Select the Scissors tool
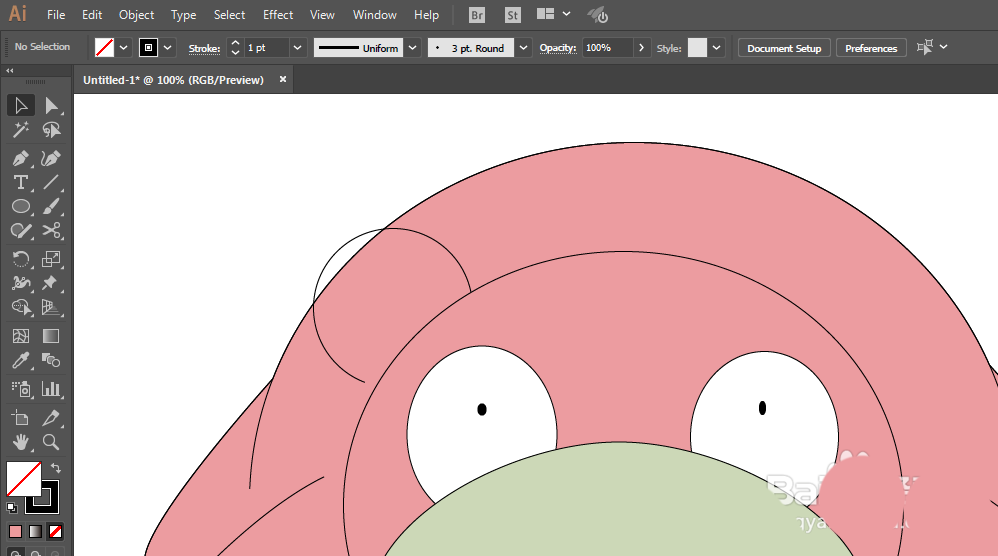 tap(51, 231)
